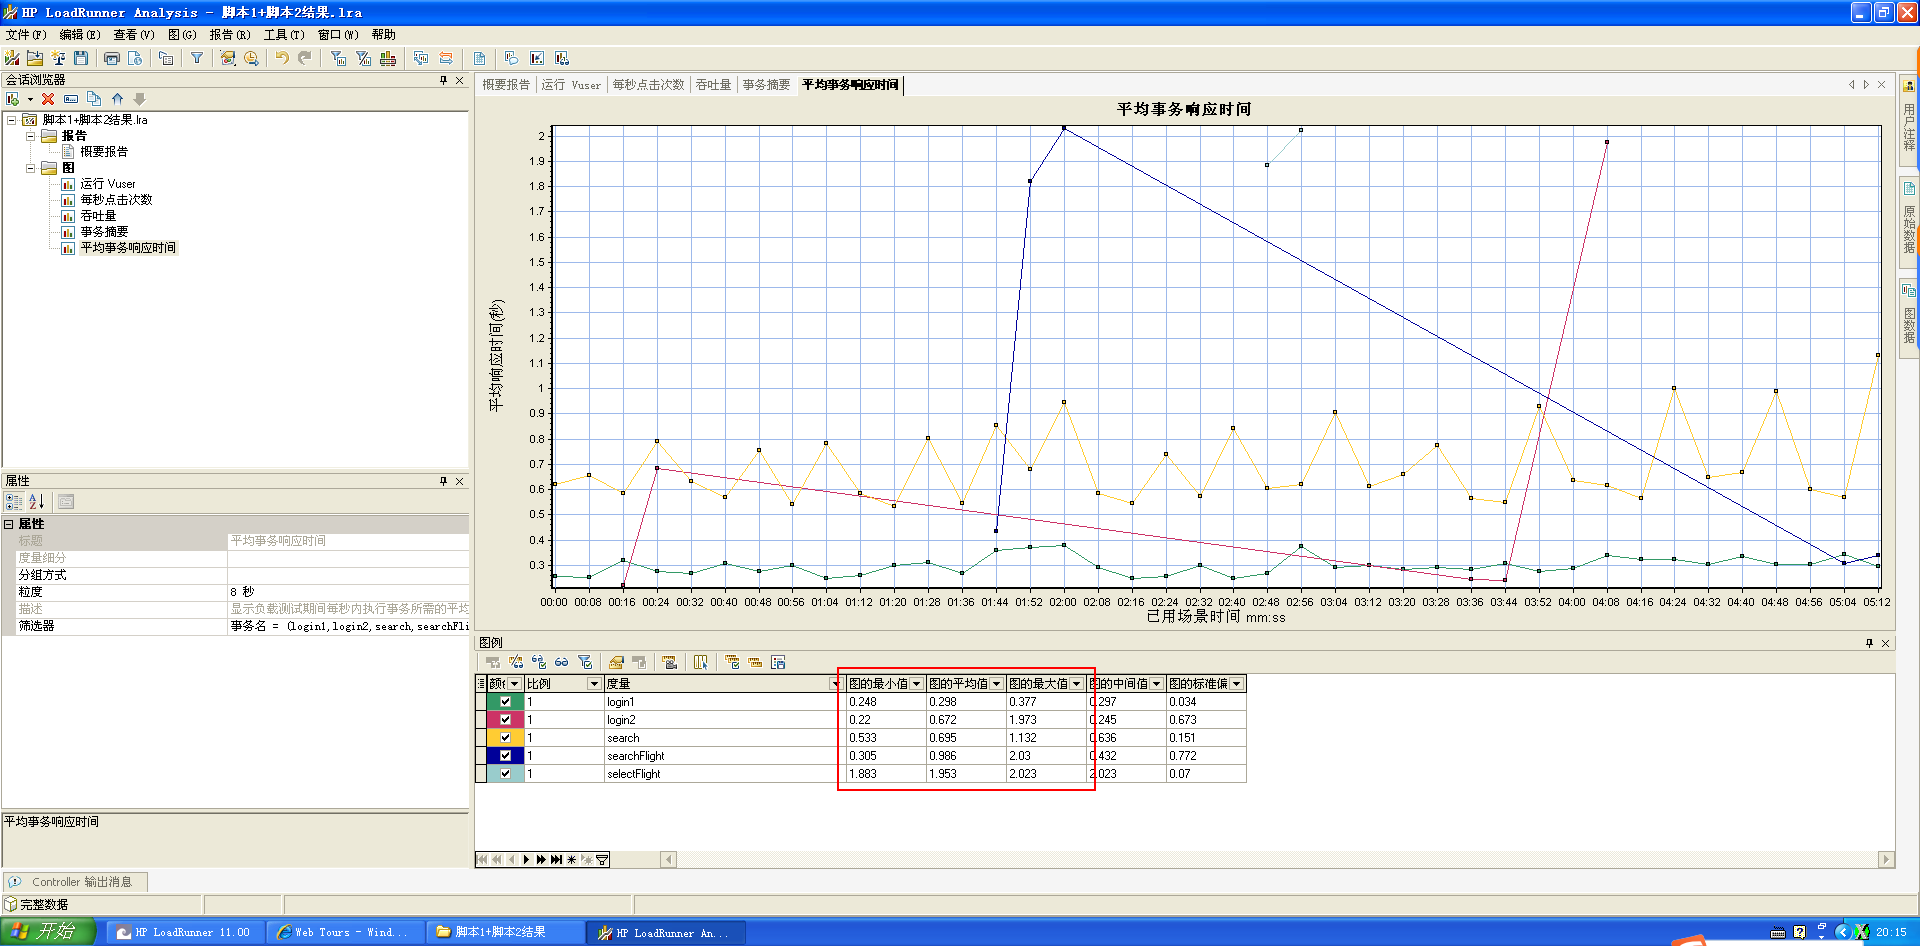Click Windows 开始 start button
The width and height of the screenshot is (1920, 946).
pos(47,931)
